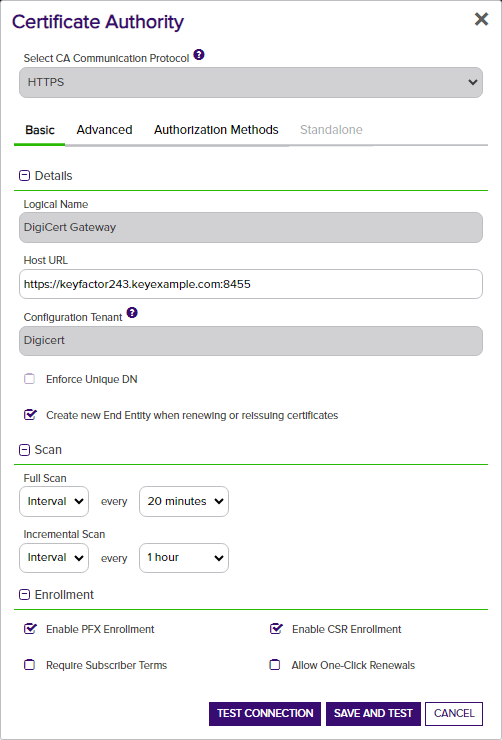The image size is (502, 740).
Task: Collapse the Details section
Action: (x=24, y=176)
